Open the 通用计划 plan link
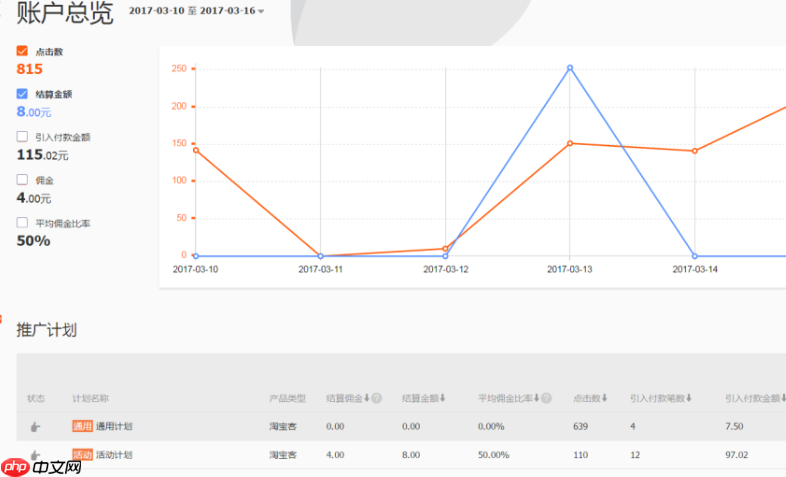 coord(113,426)
